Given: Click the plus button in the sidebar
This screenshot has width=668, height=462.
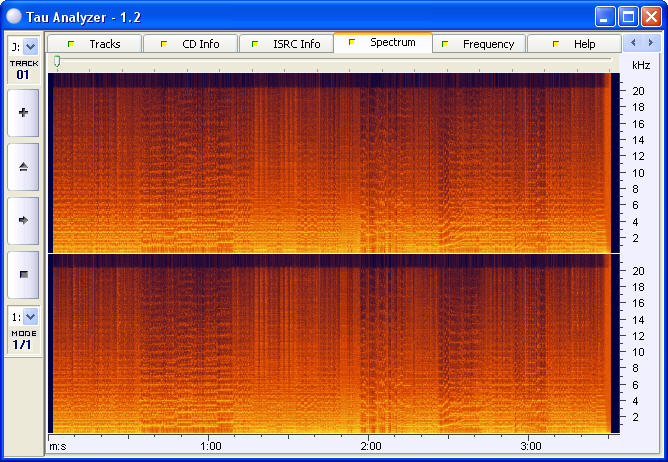Looking at the screenshot, I should (23, 113).
